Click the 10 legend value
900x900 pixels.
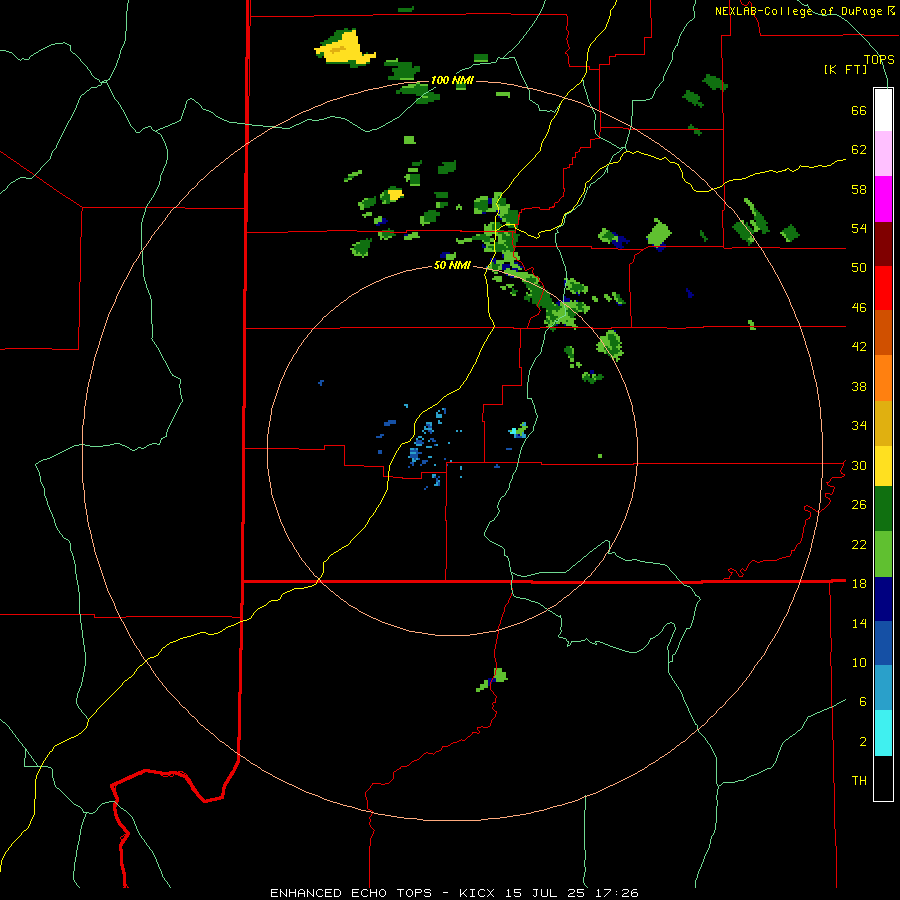tap(859, 662)
